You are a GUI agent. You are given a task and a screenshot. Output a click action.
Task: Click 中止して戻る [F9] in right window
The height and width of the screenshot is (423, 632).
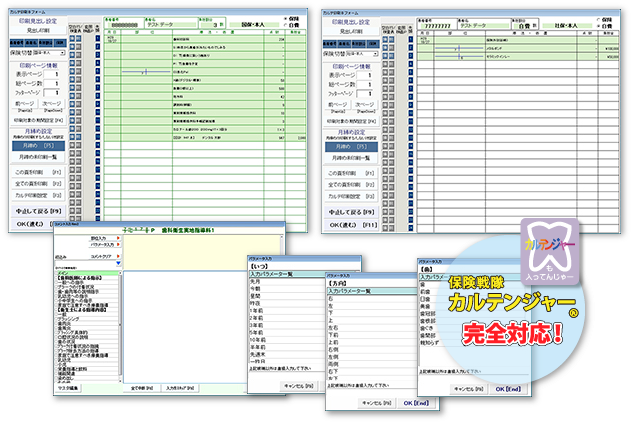point(351,212)
